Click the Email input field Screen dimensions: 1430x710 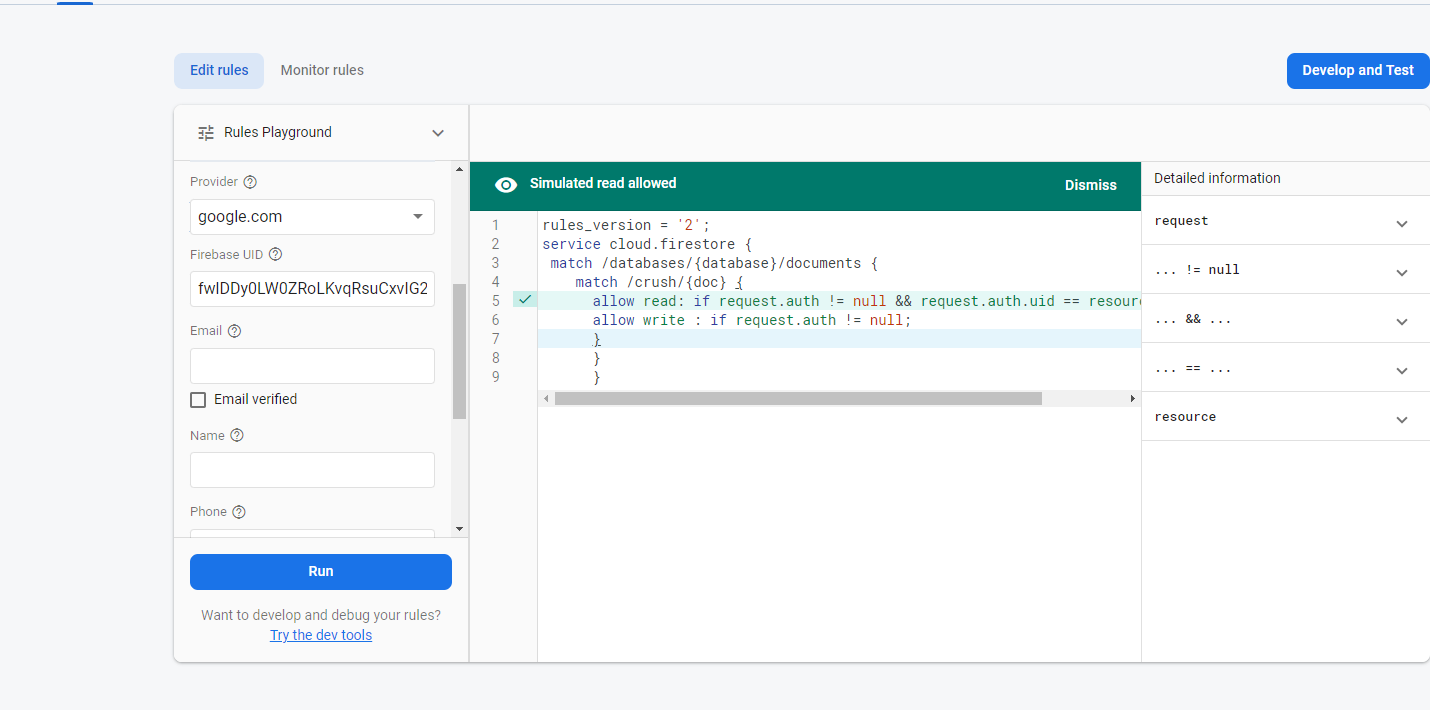(x=312, y=366)
